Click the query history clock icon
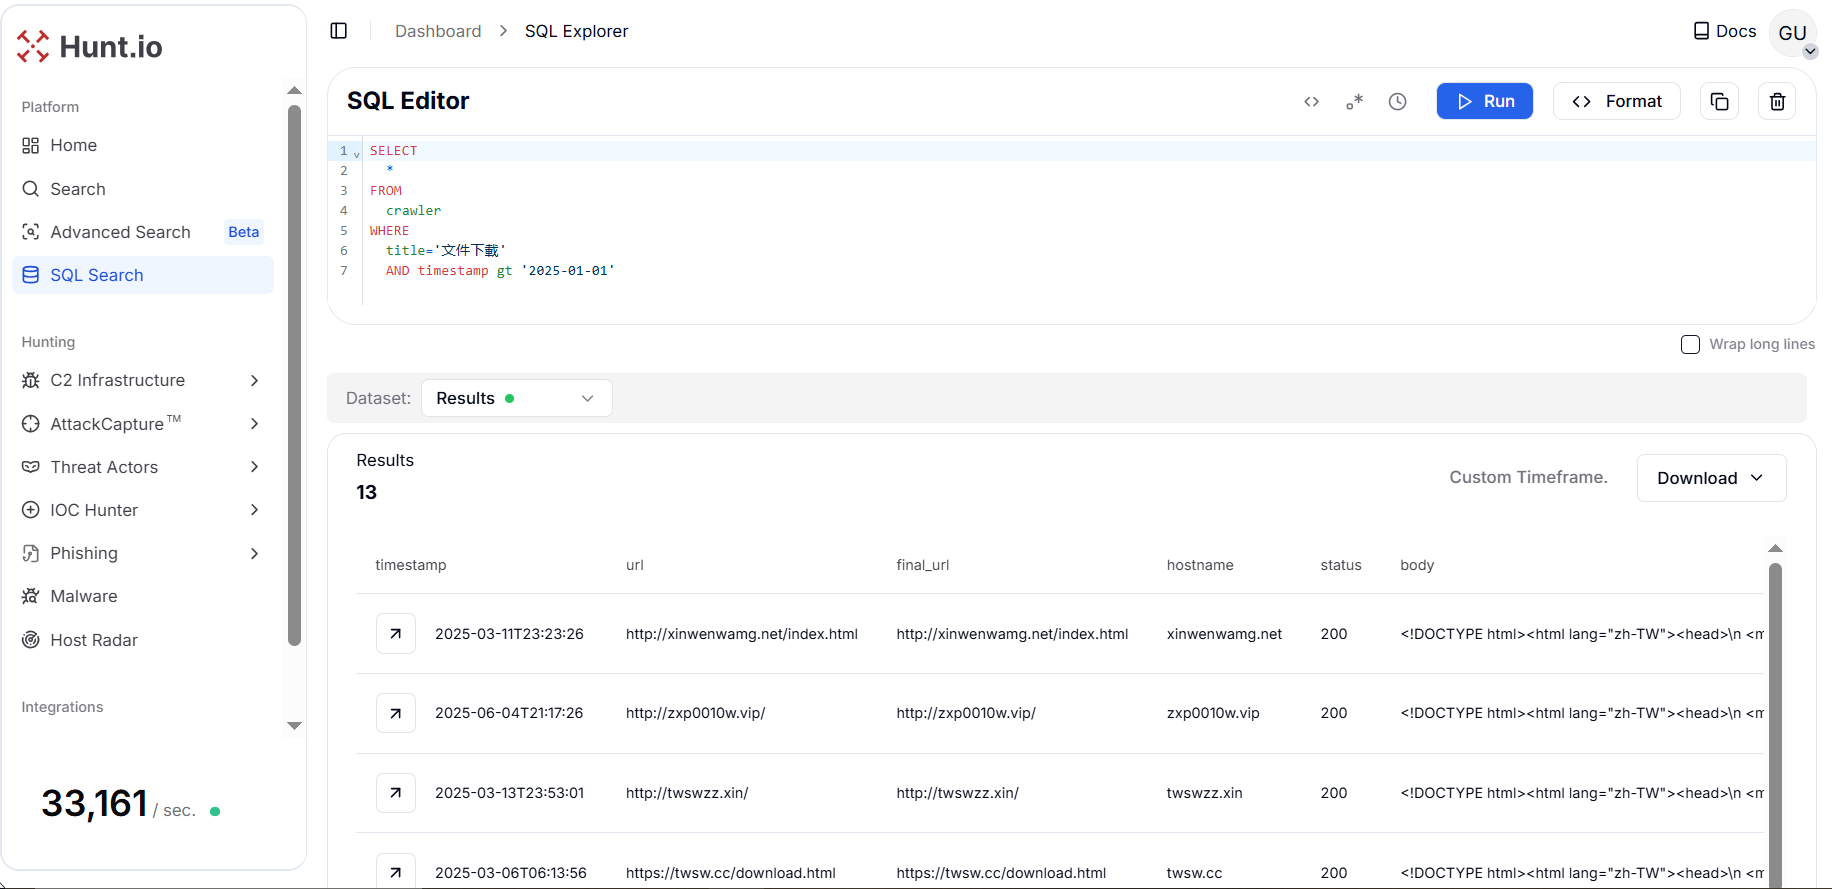Image resolution: width=1832 pixels, height=889 pixels. tap(1397, 101)
